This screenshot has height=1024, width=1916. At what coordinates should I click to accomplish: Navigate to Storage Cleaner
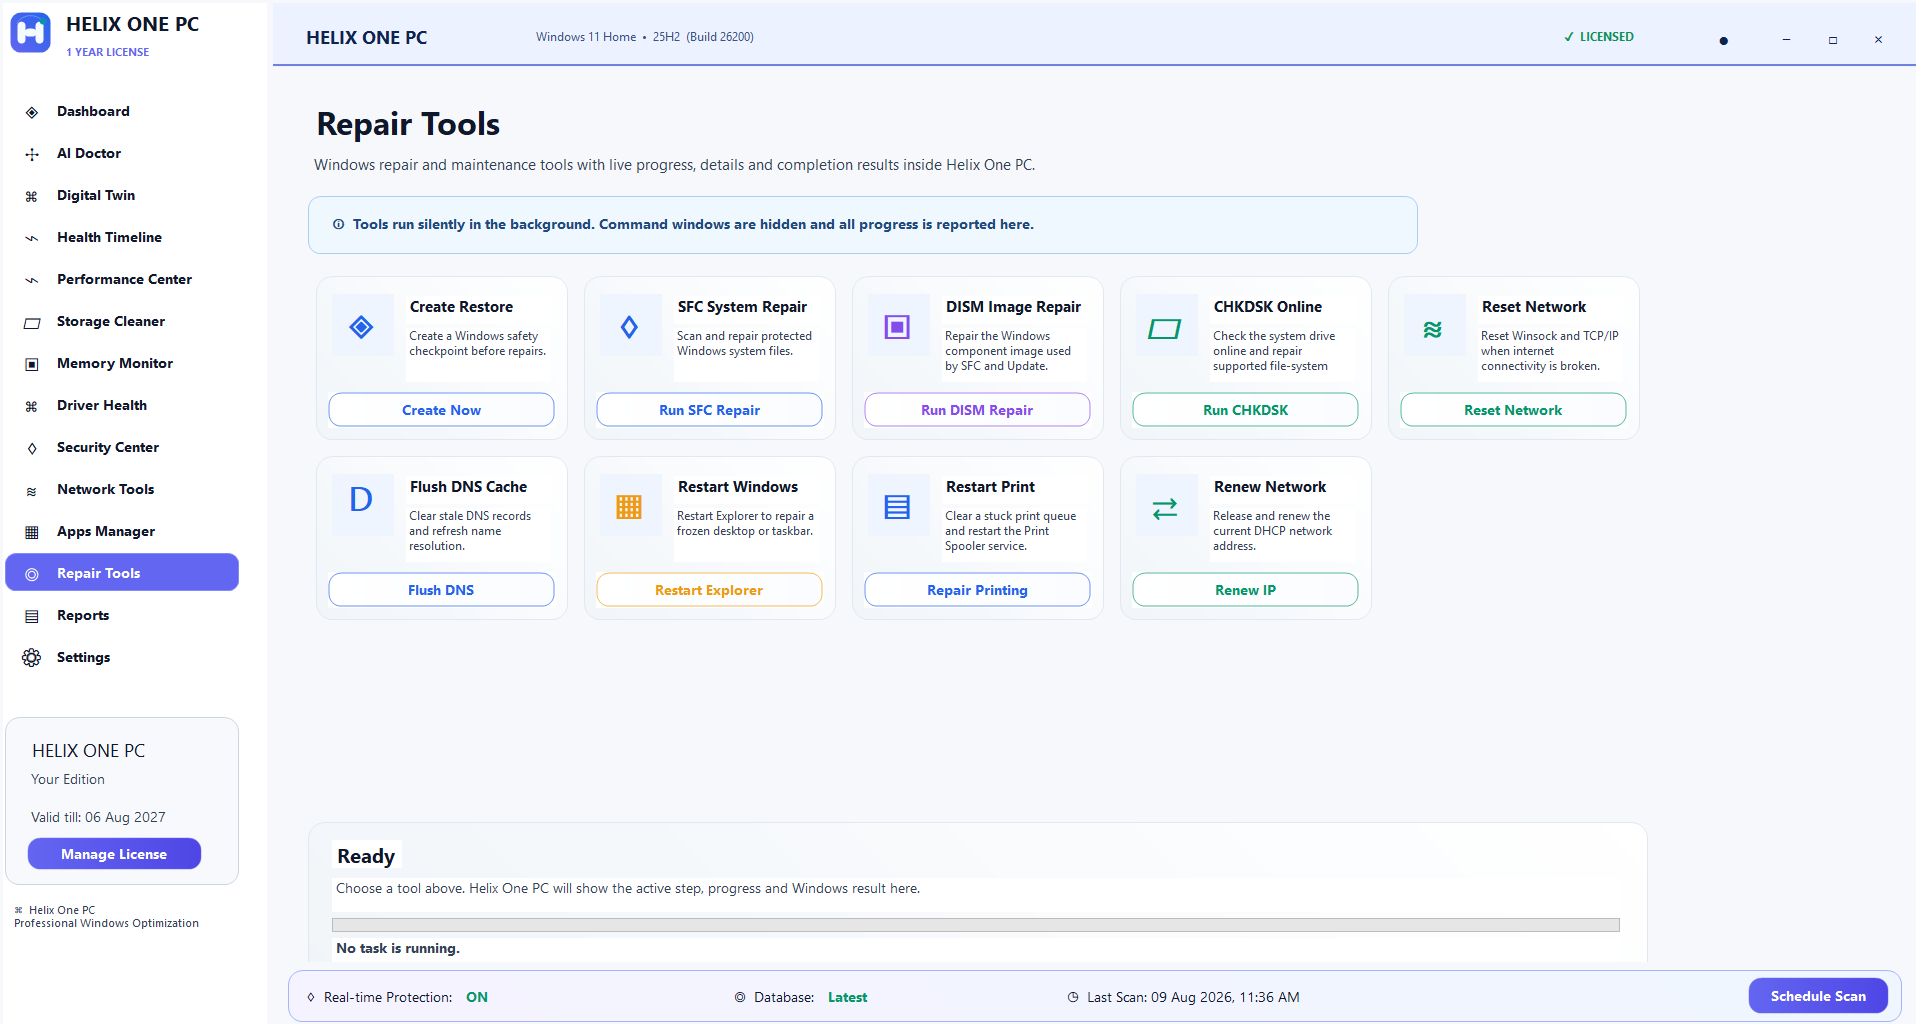pos(122,321)
